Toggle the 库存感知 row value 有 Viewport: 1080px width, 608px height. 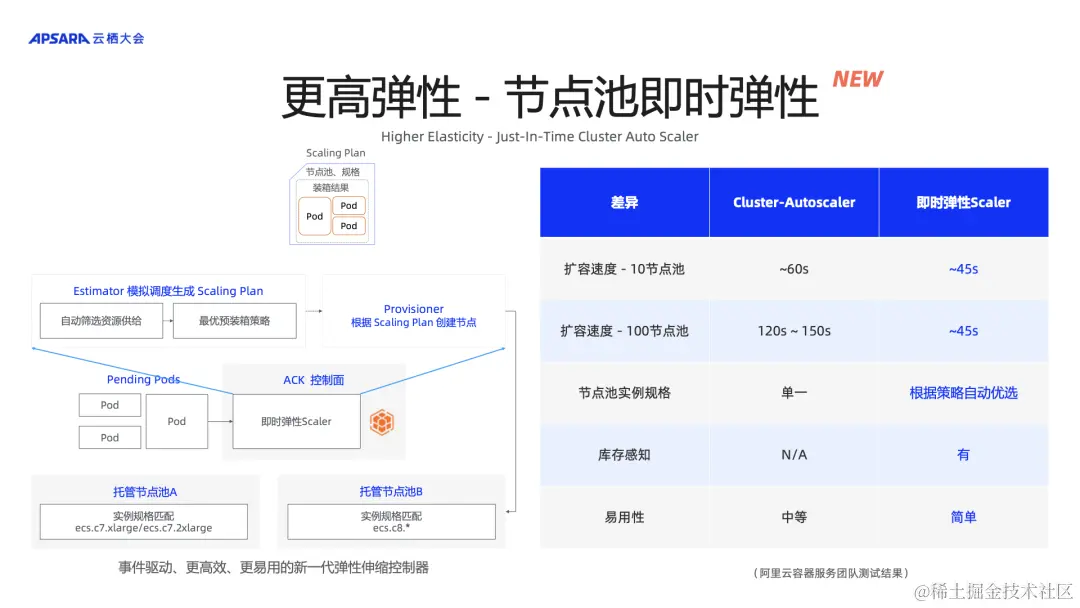click(x=963, y=454)
